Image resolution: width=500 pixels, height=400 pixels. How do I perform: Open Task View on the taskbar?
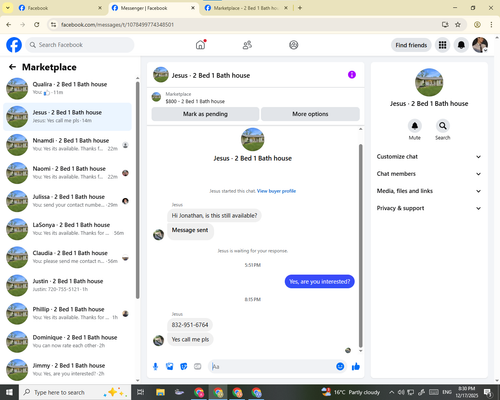141,392
